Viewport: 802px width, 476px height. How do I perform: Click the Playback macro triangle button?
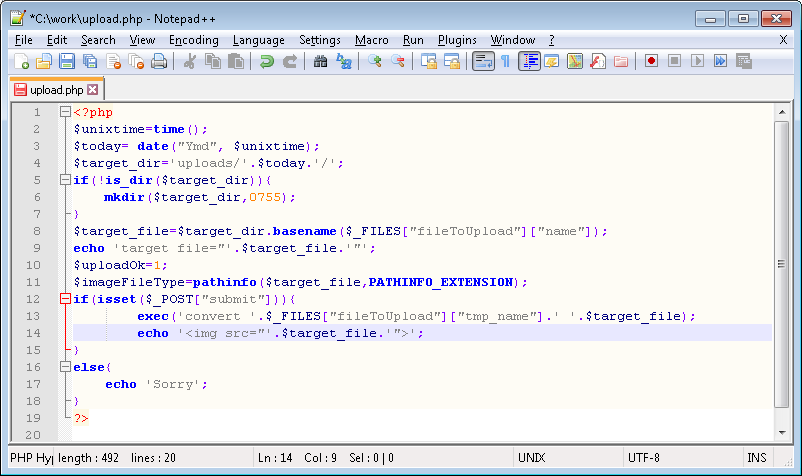point(697,61)
